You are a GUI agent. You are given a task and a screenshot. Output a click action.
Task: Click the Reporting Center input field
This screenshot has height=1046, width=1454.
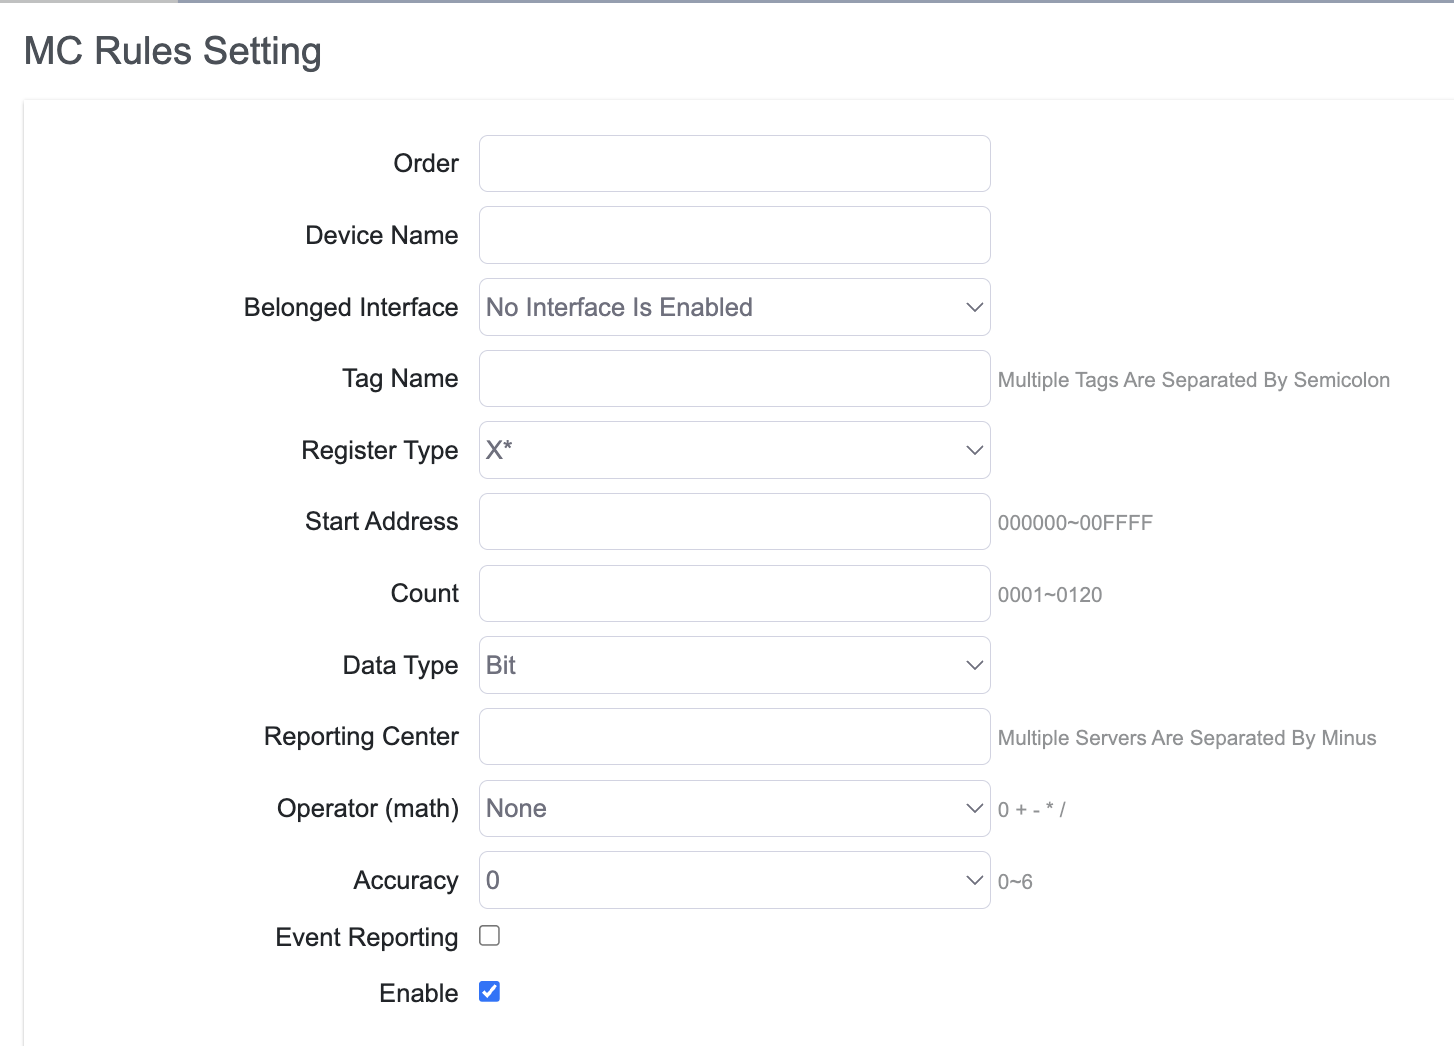[734, 736]
